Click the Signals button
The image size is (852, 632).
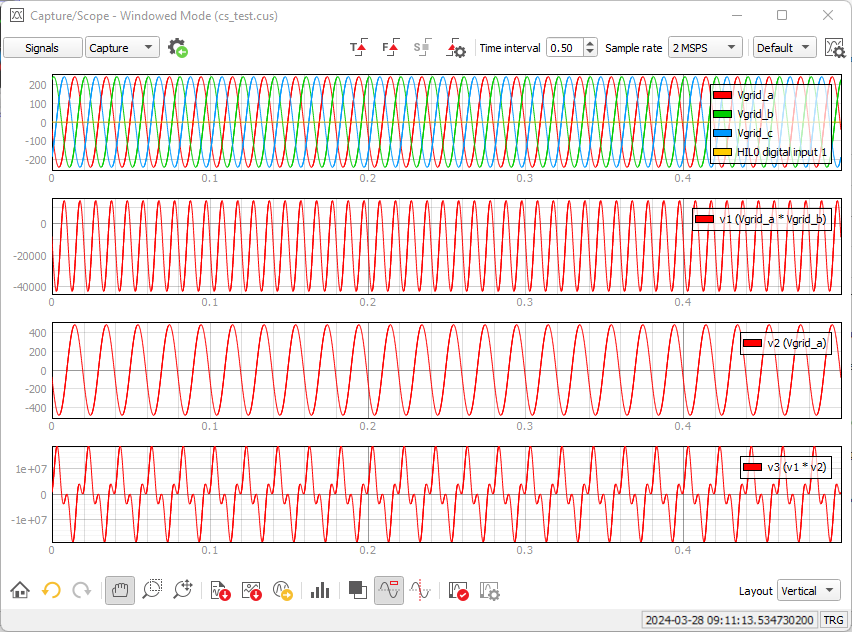(x=42, y=48)
